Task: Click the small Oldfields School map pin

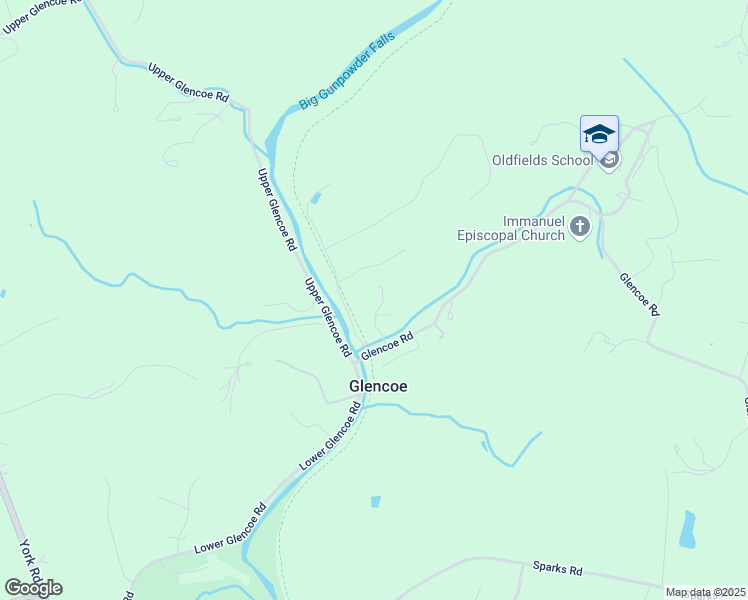Action: pyautogui.click(x=610, y=161)
